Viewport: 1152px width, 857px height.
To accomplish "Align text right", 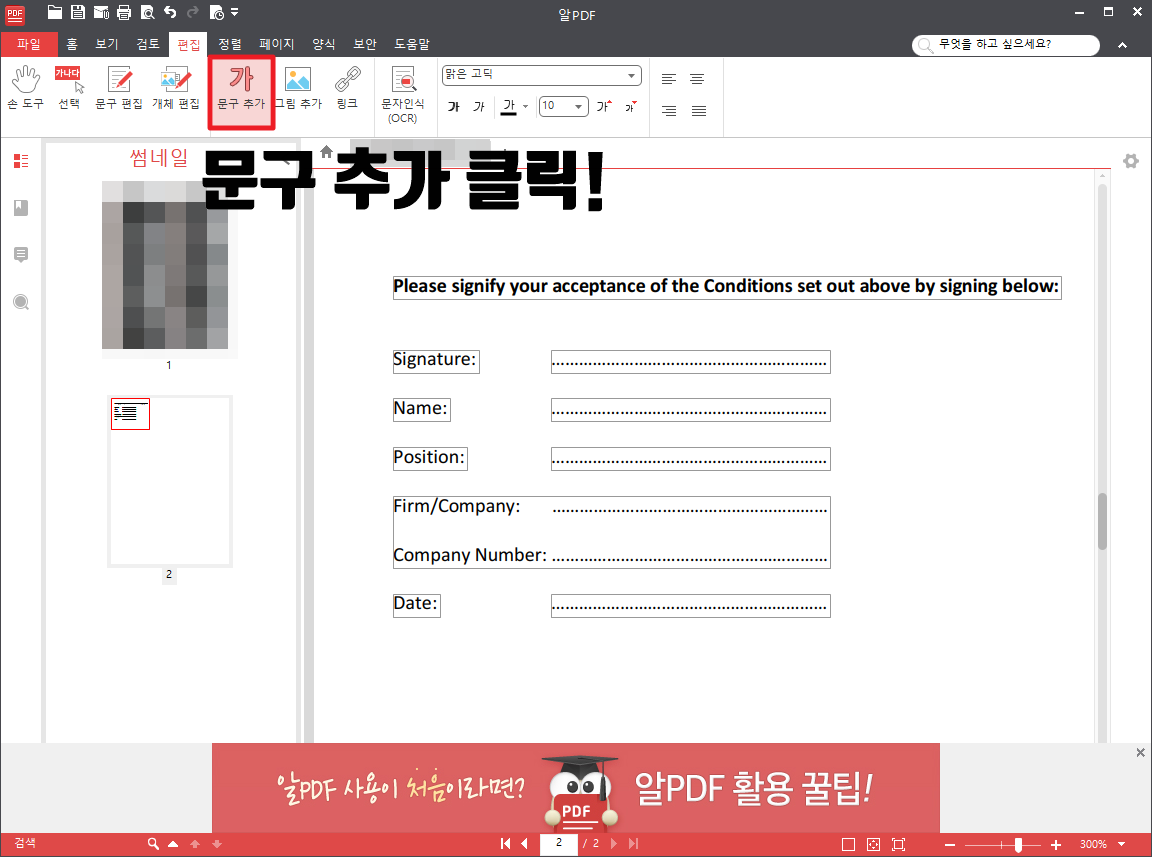I will 669,111.
